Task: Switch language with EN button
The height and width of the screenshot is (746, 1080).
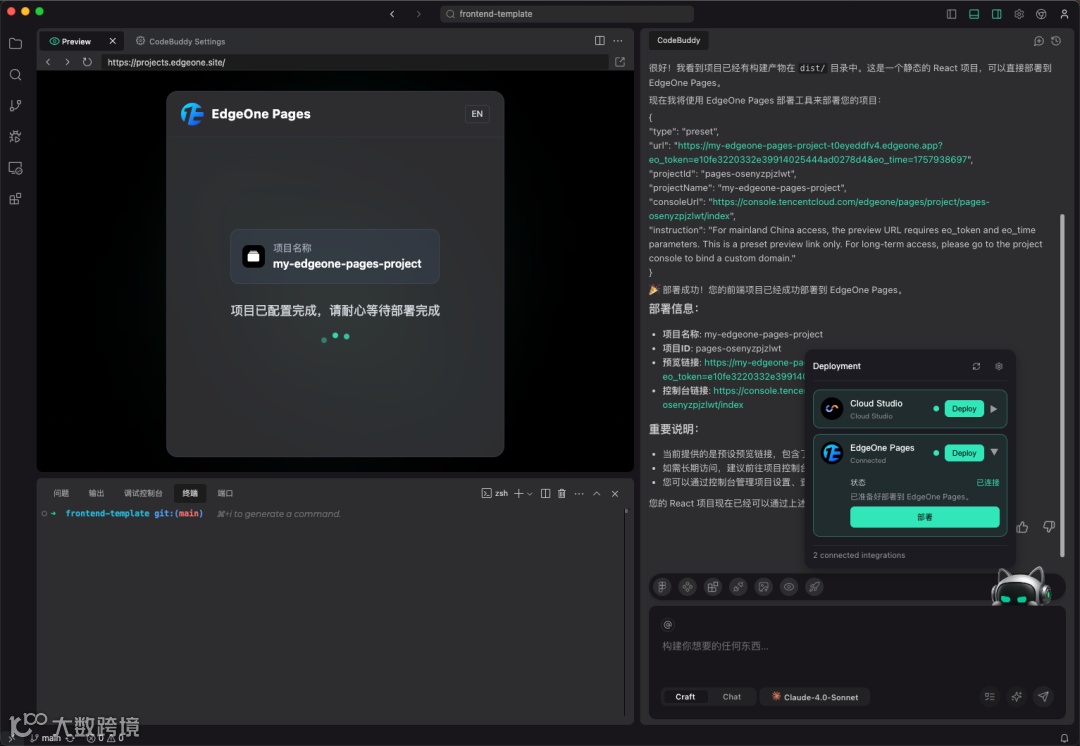Action: tap(477, 114)
